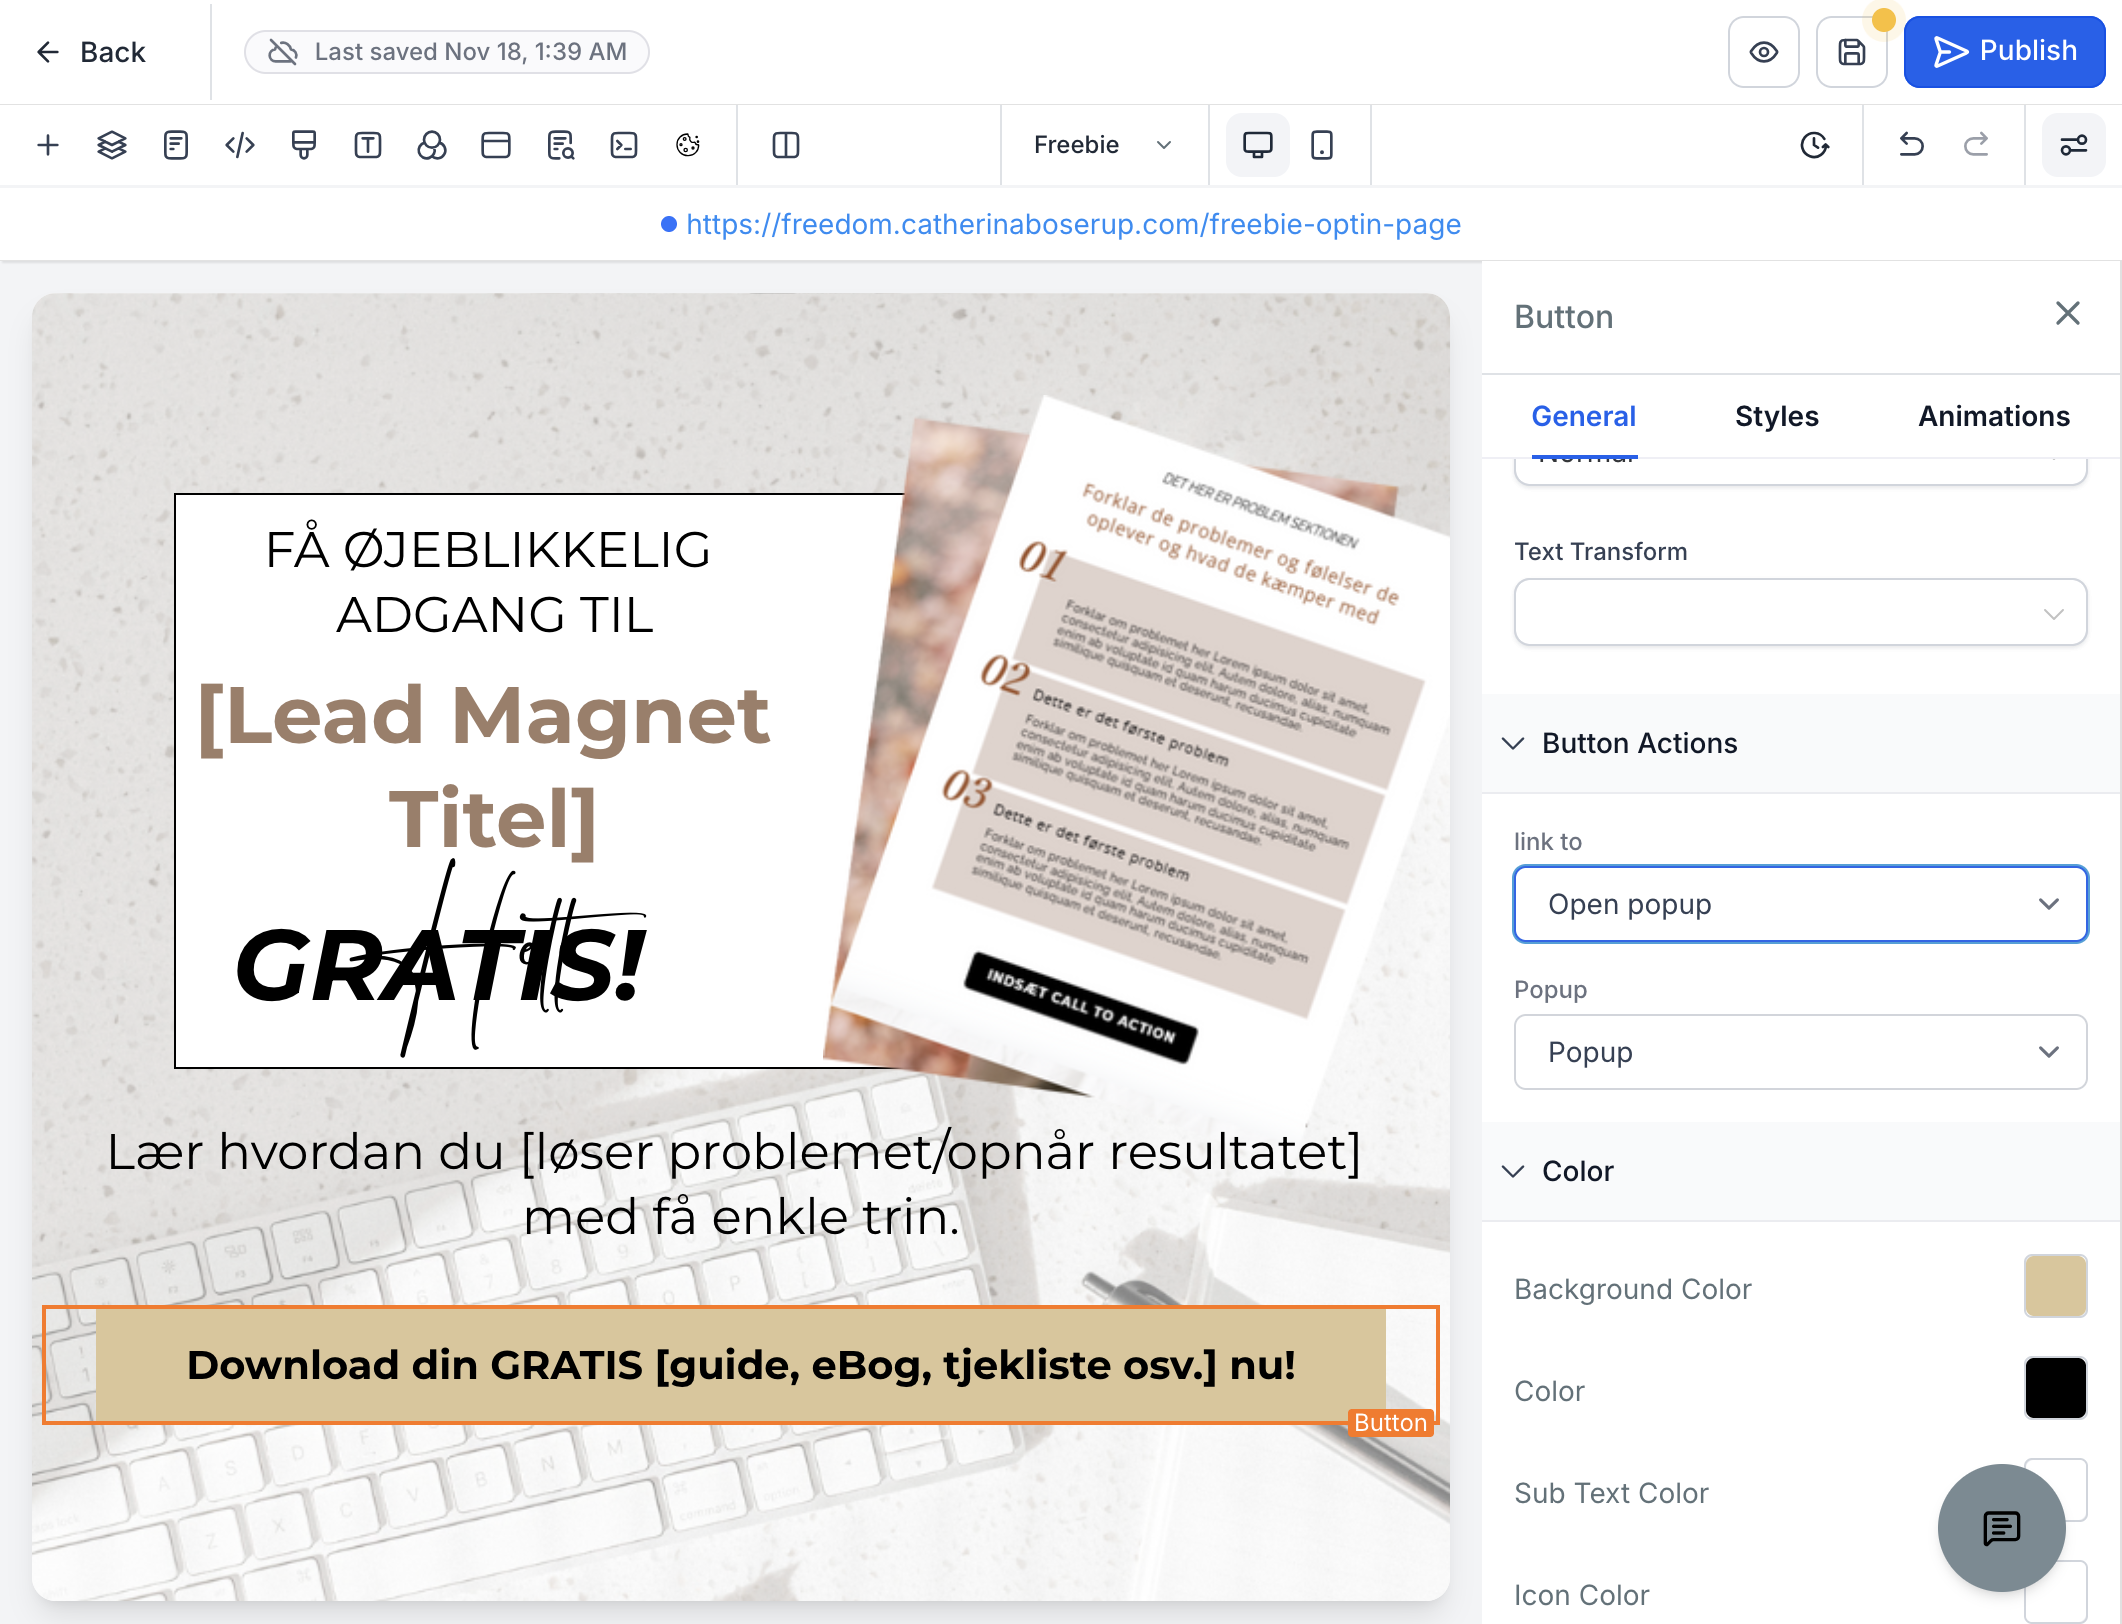Viewport: 2122px width, 1624px height.
Task: Click the paint roller theme icon
Action: 304,146
